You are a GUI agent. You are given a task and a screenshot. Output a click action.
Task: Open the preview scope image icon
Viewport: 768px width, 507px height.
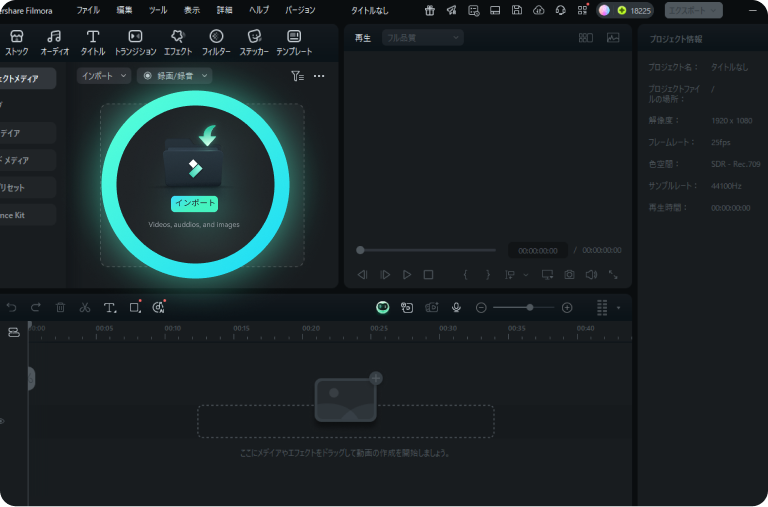point(613,38)
